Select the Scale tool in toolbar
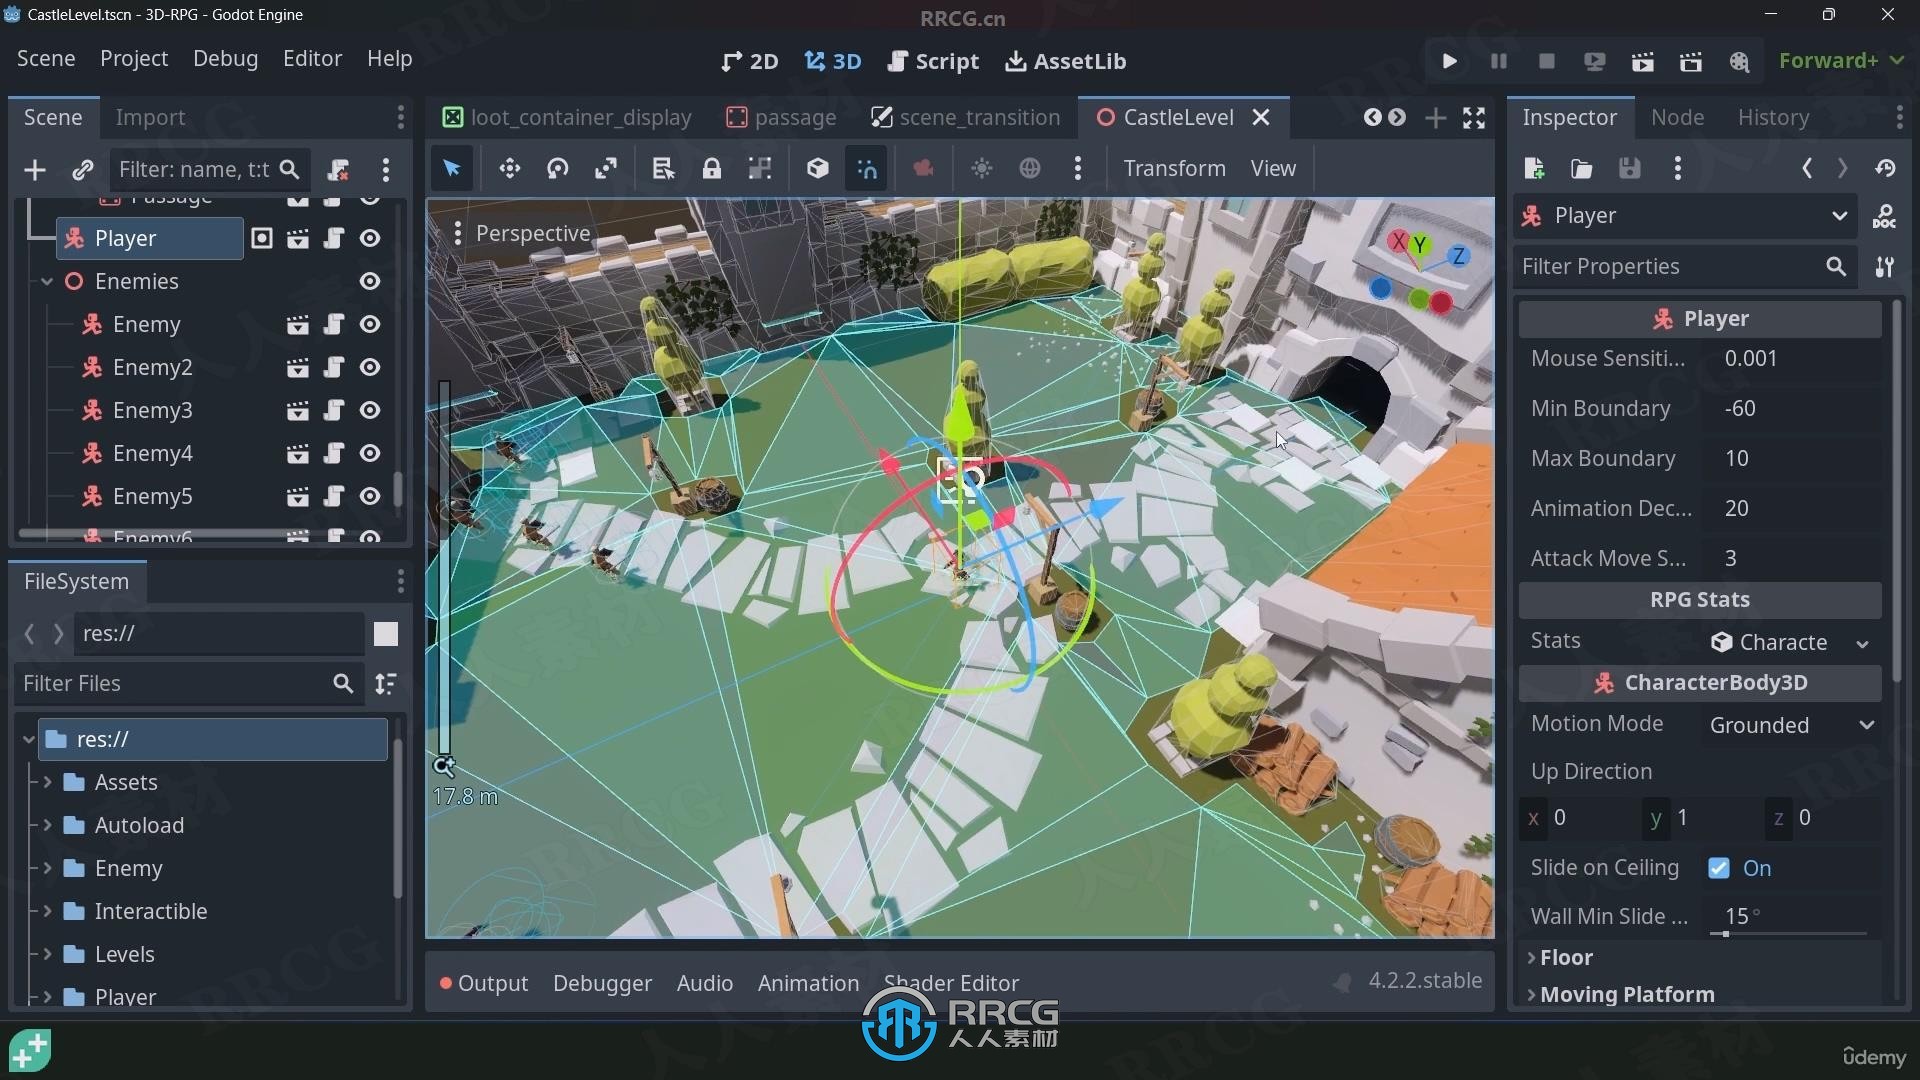This screenshot has height=1080, width=1920. [607, 169]
